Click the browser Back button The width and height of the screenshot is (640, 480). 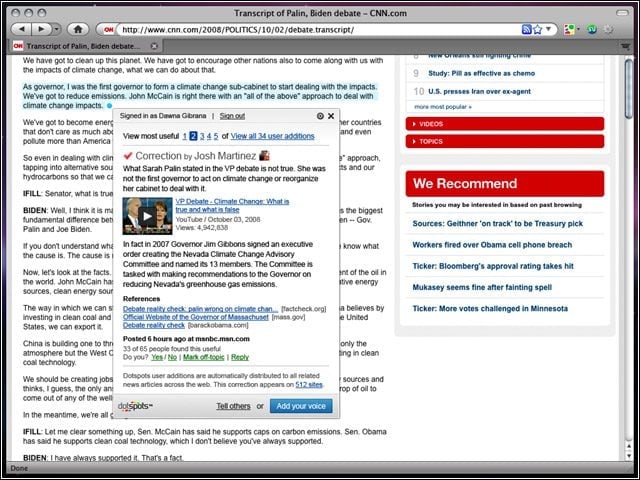click(22, 29)
